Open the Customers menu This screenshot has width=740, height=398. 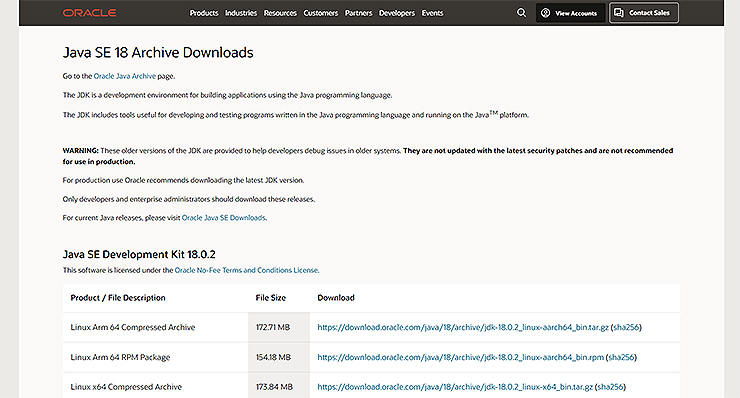(x=320, y=13)
